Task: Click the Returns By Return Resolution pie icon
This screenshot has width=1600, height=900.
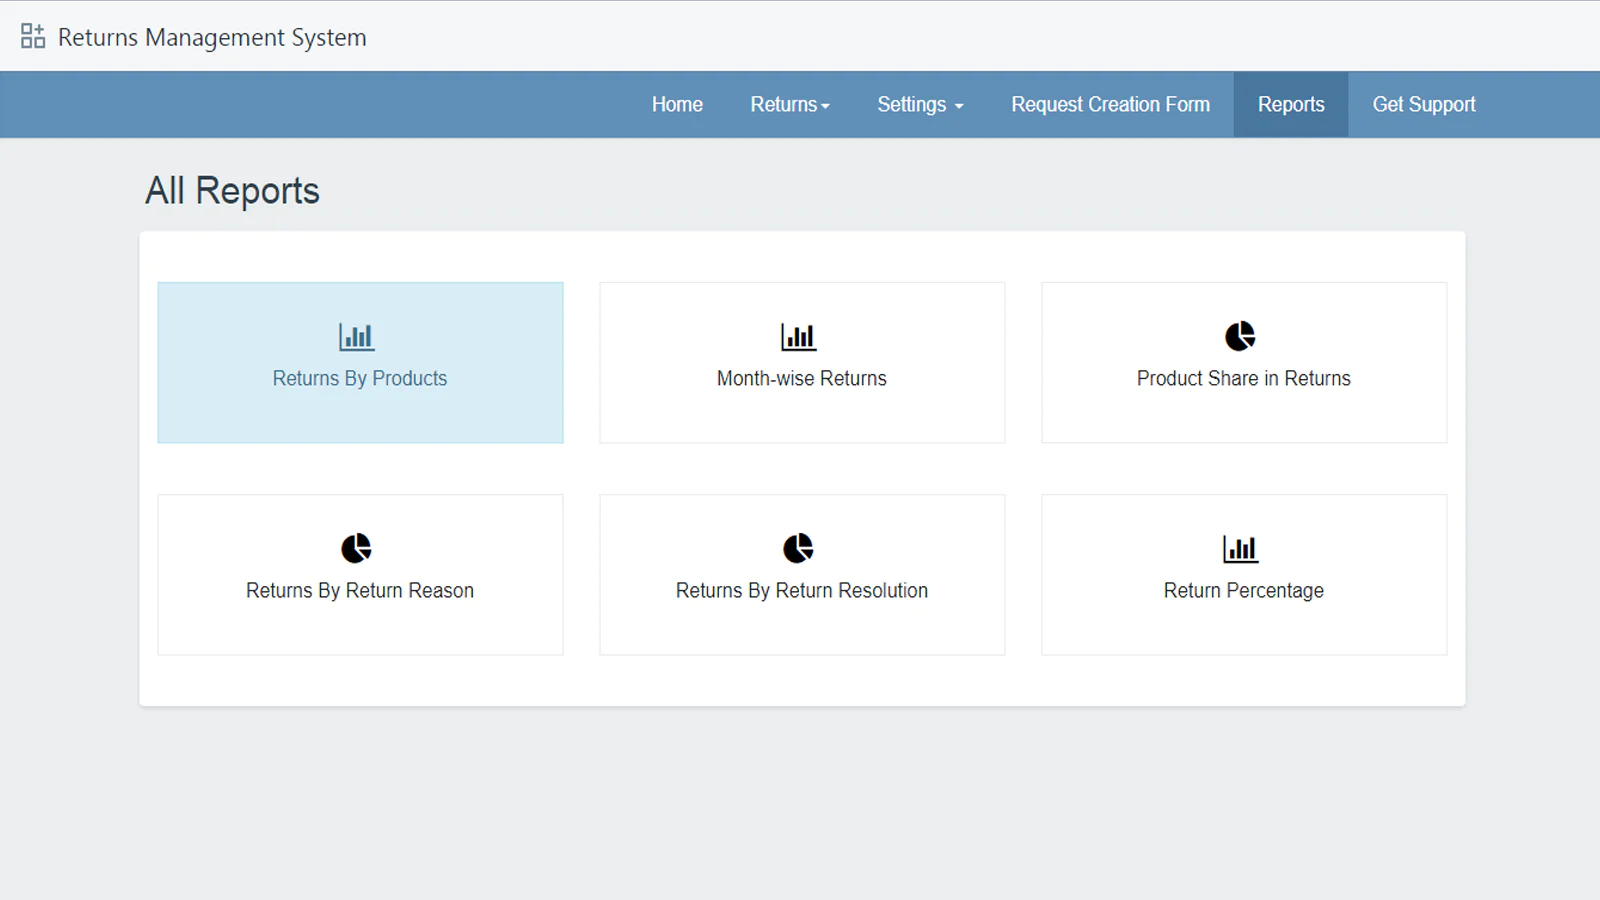Action: [798, 548]
